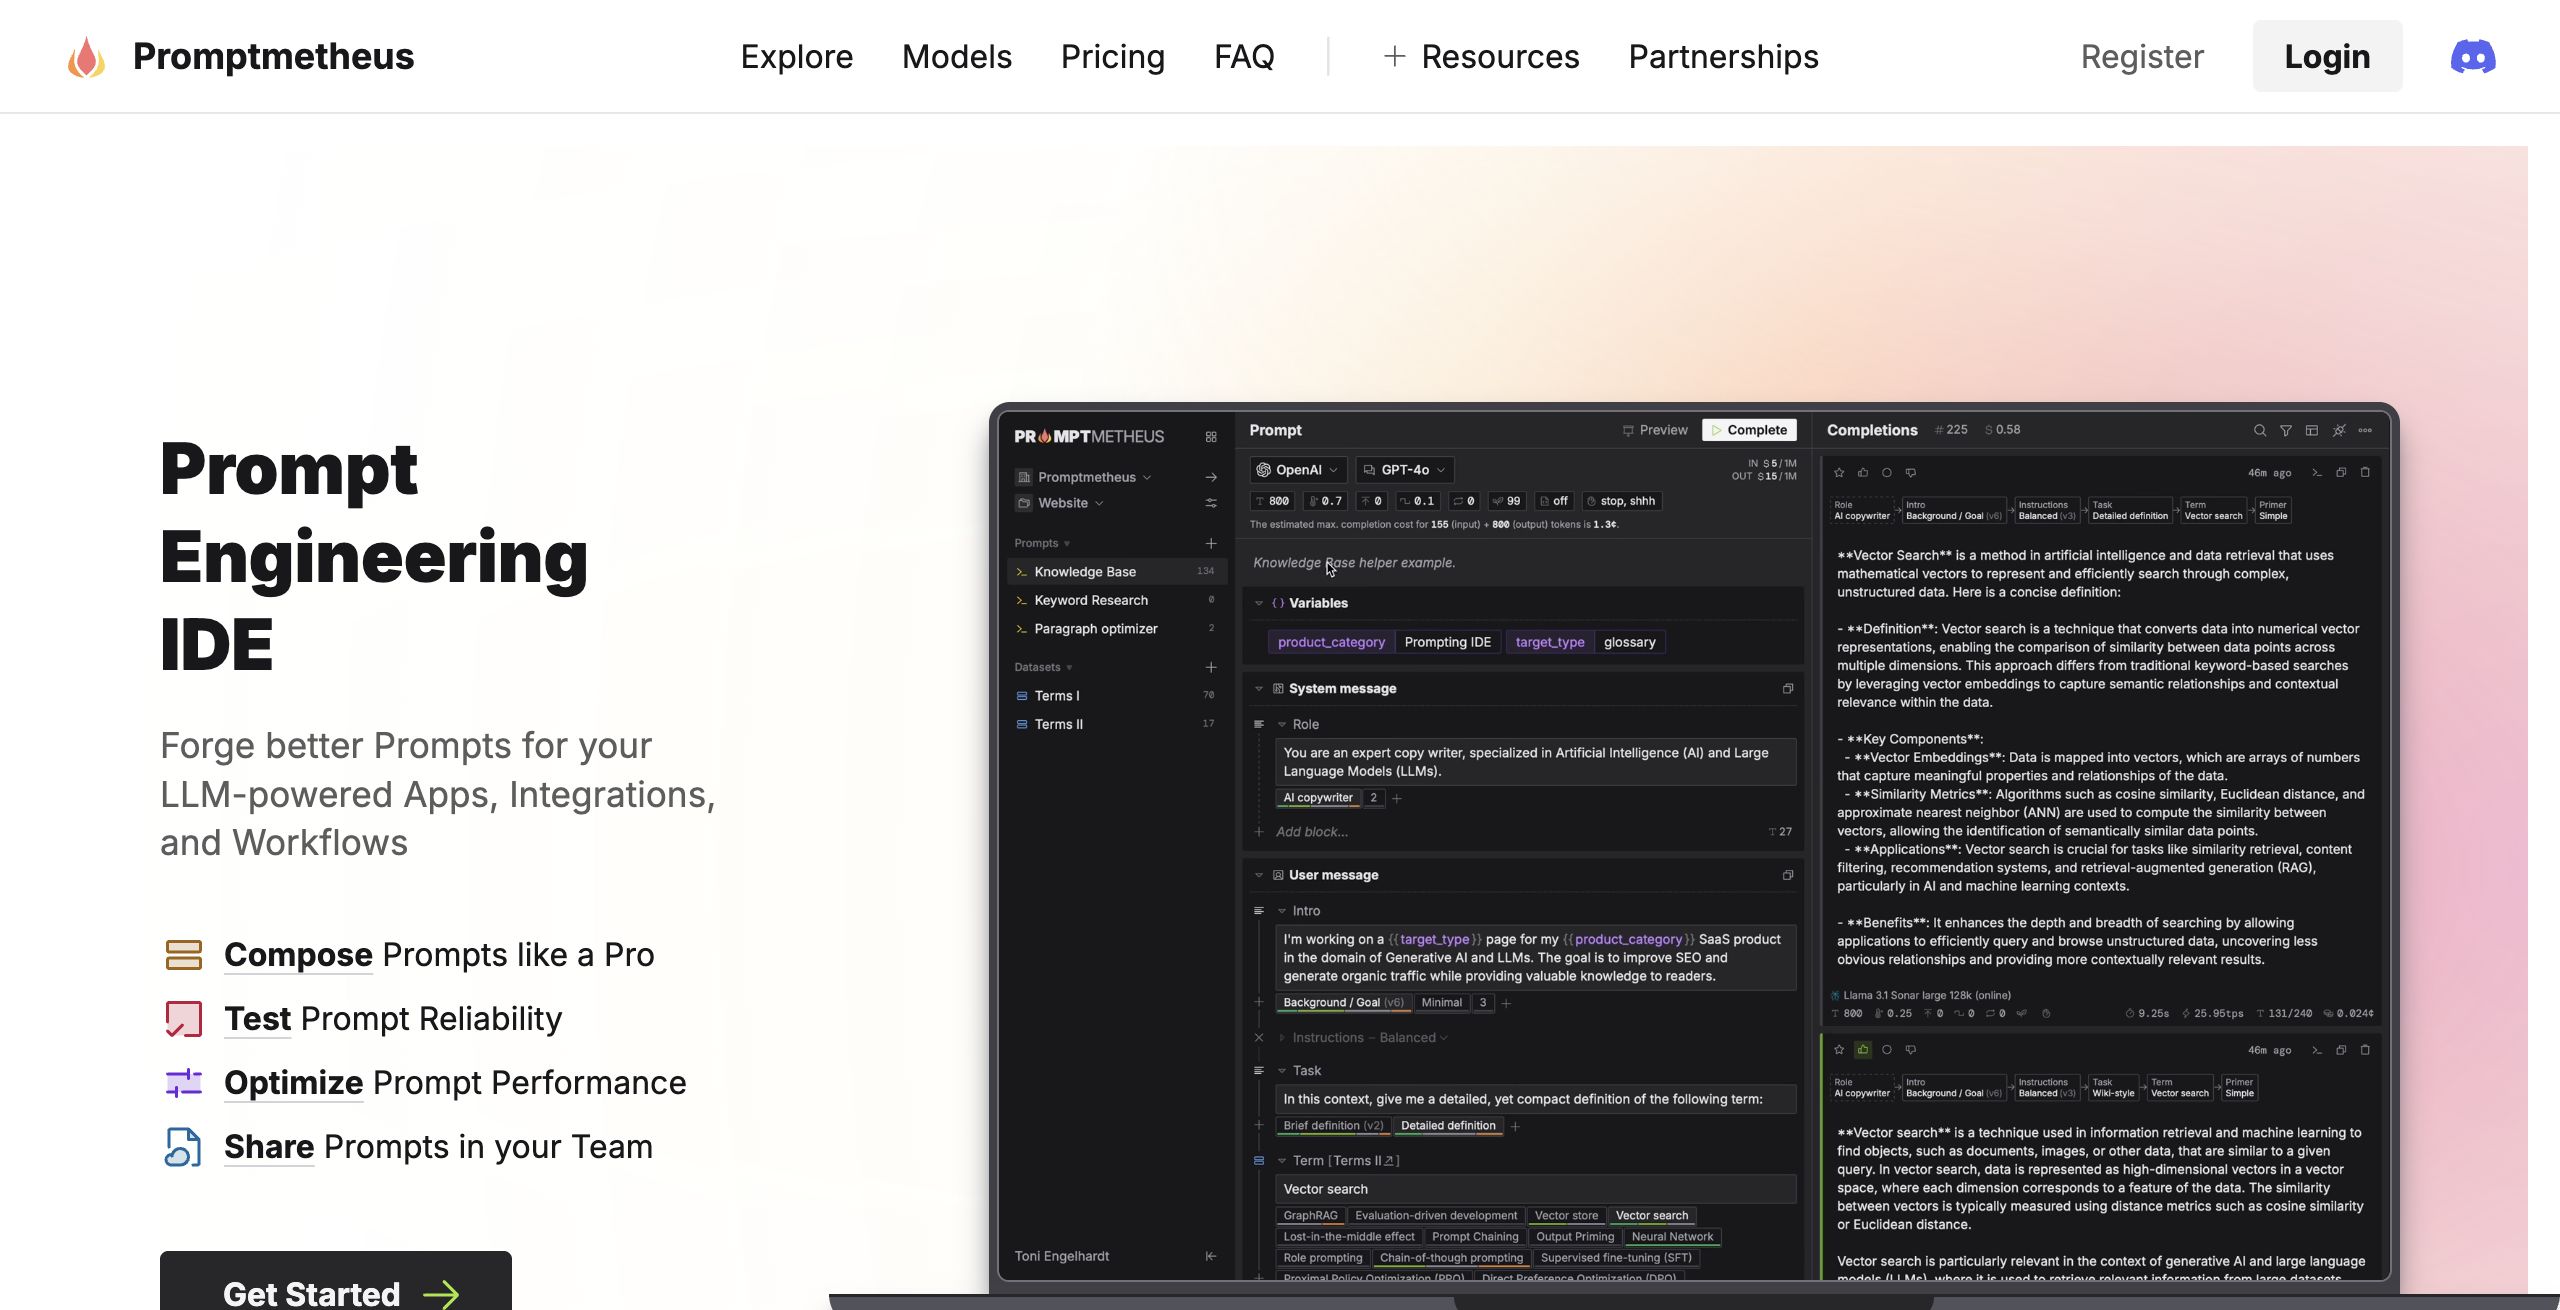The width and height of the screenshot is (2560, 1310).
Task: Thumbs-up the first completion
Action: pos(1863,472)
